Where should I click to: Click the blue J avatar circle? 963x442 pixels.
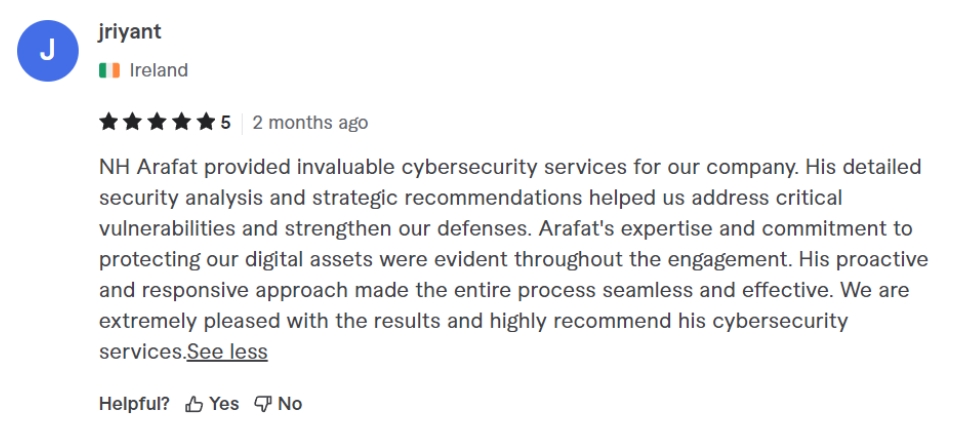pos(48,51)
